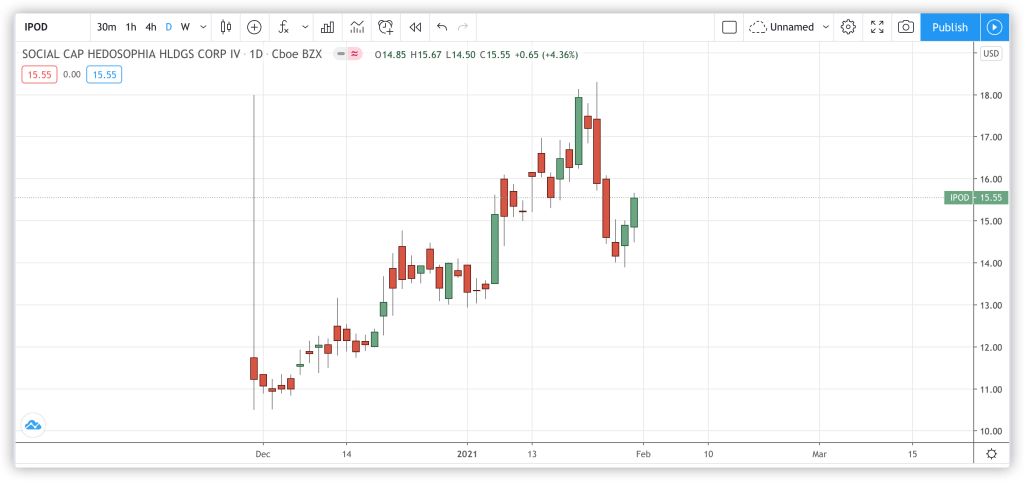Click the Compare or Add Symbol plus icon
The image size is (1024, 481).
tap(254, 27)
